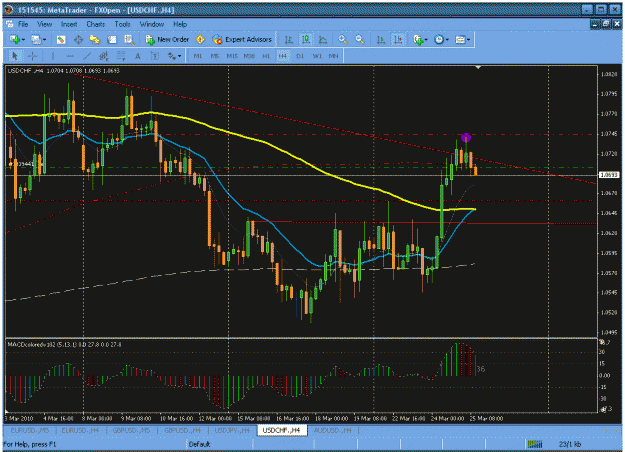Open the Help menu

180,24
